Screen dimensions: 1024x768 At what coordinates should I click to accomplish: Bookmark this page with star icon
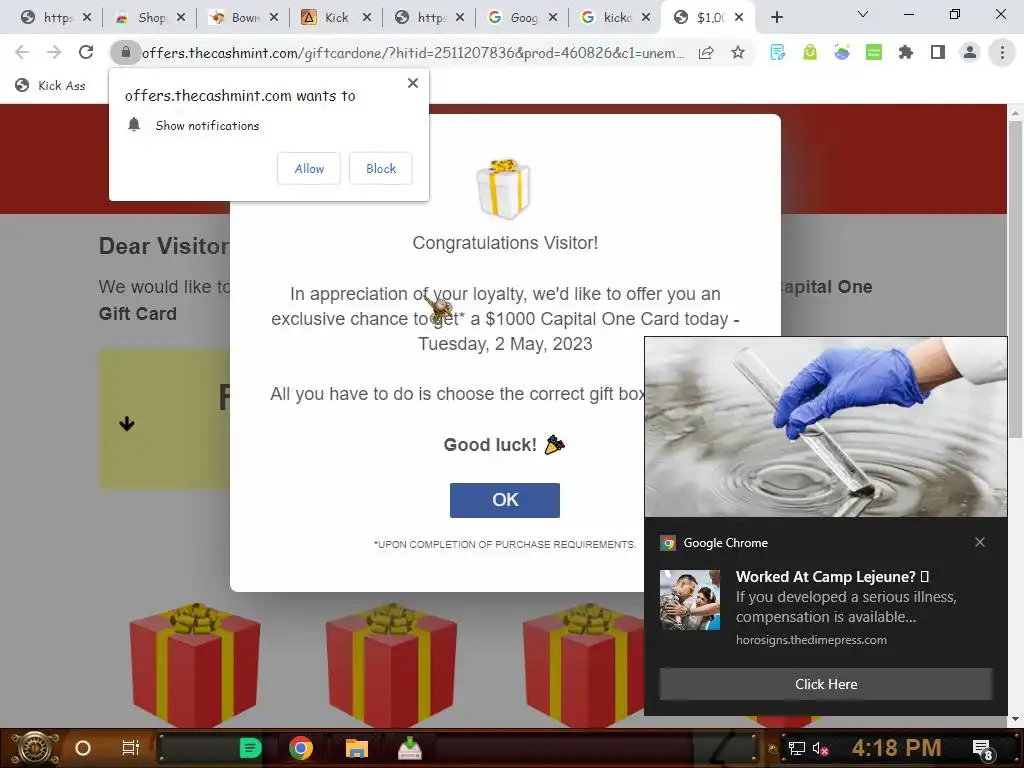coord(738,52)
